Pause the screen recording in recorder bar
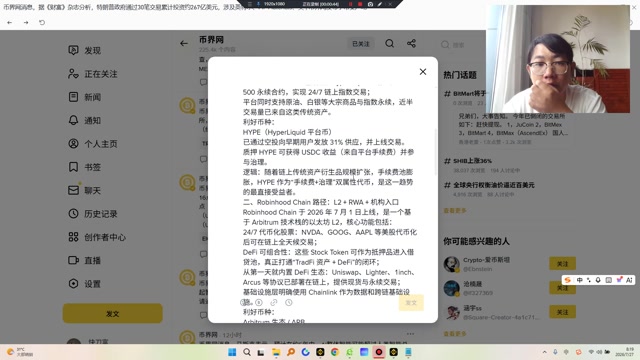Screen dimensions: 640x360 coord(351,4)
